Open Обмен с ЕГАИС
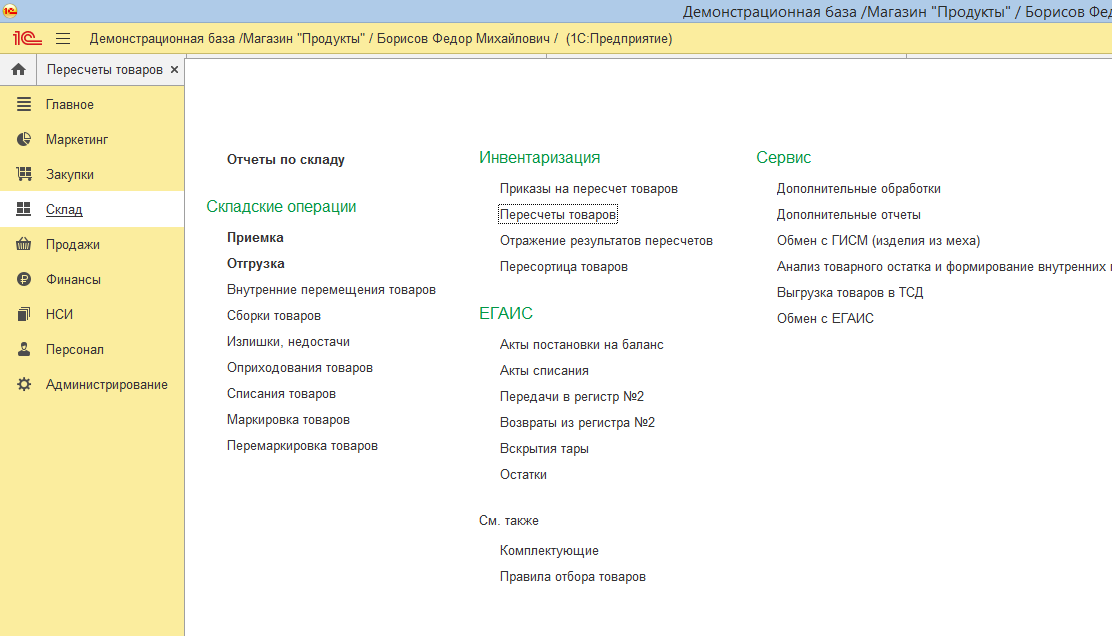 [x=825, y=319]
